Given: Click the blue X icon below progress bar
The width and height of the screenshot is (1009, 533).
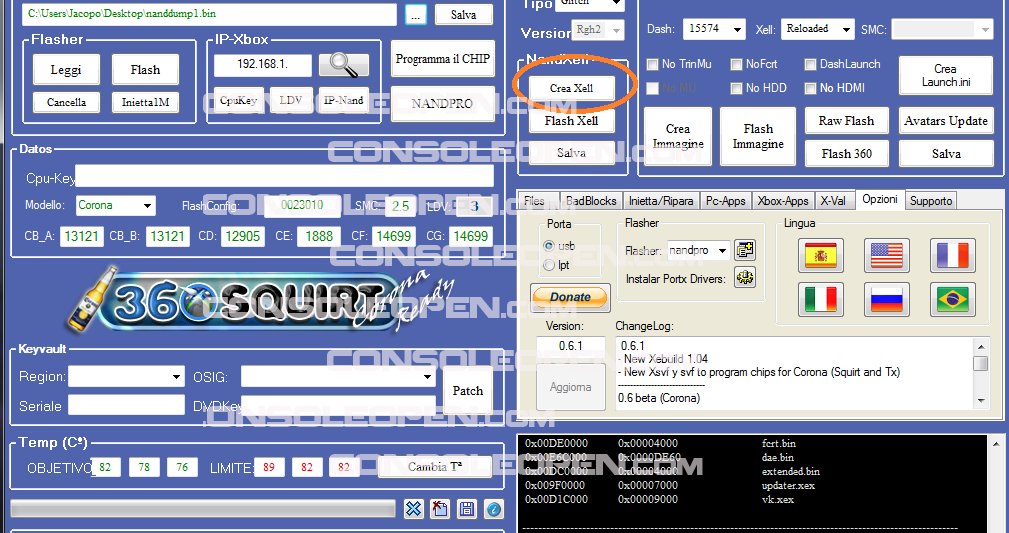Looking at the screenshot, I should click(414, 509).
